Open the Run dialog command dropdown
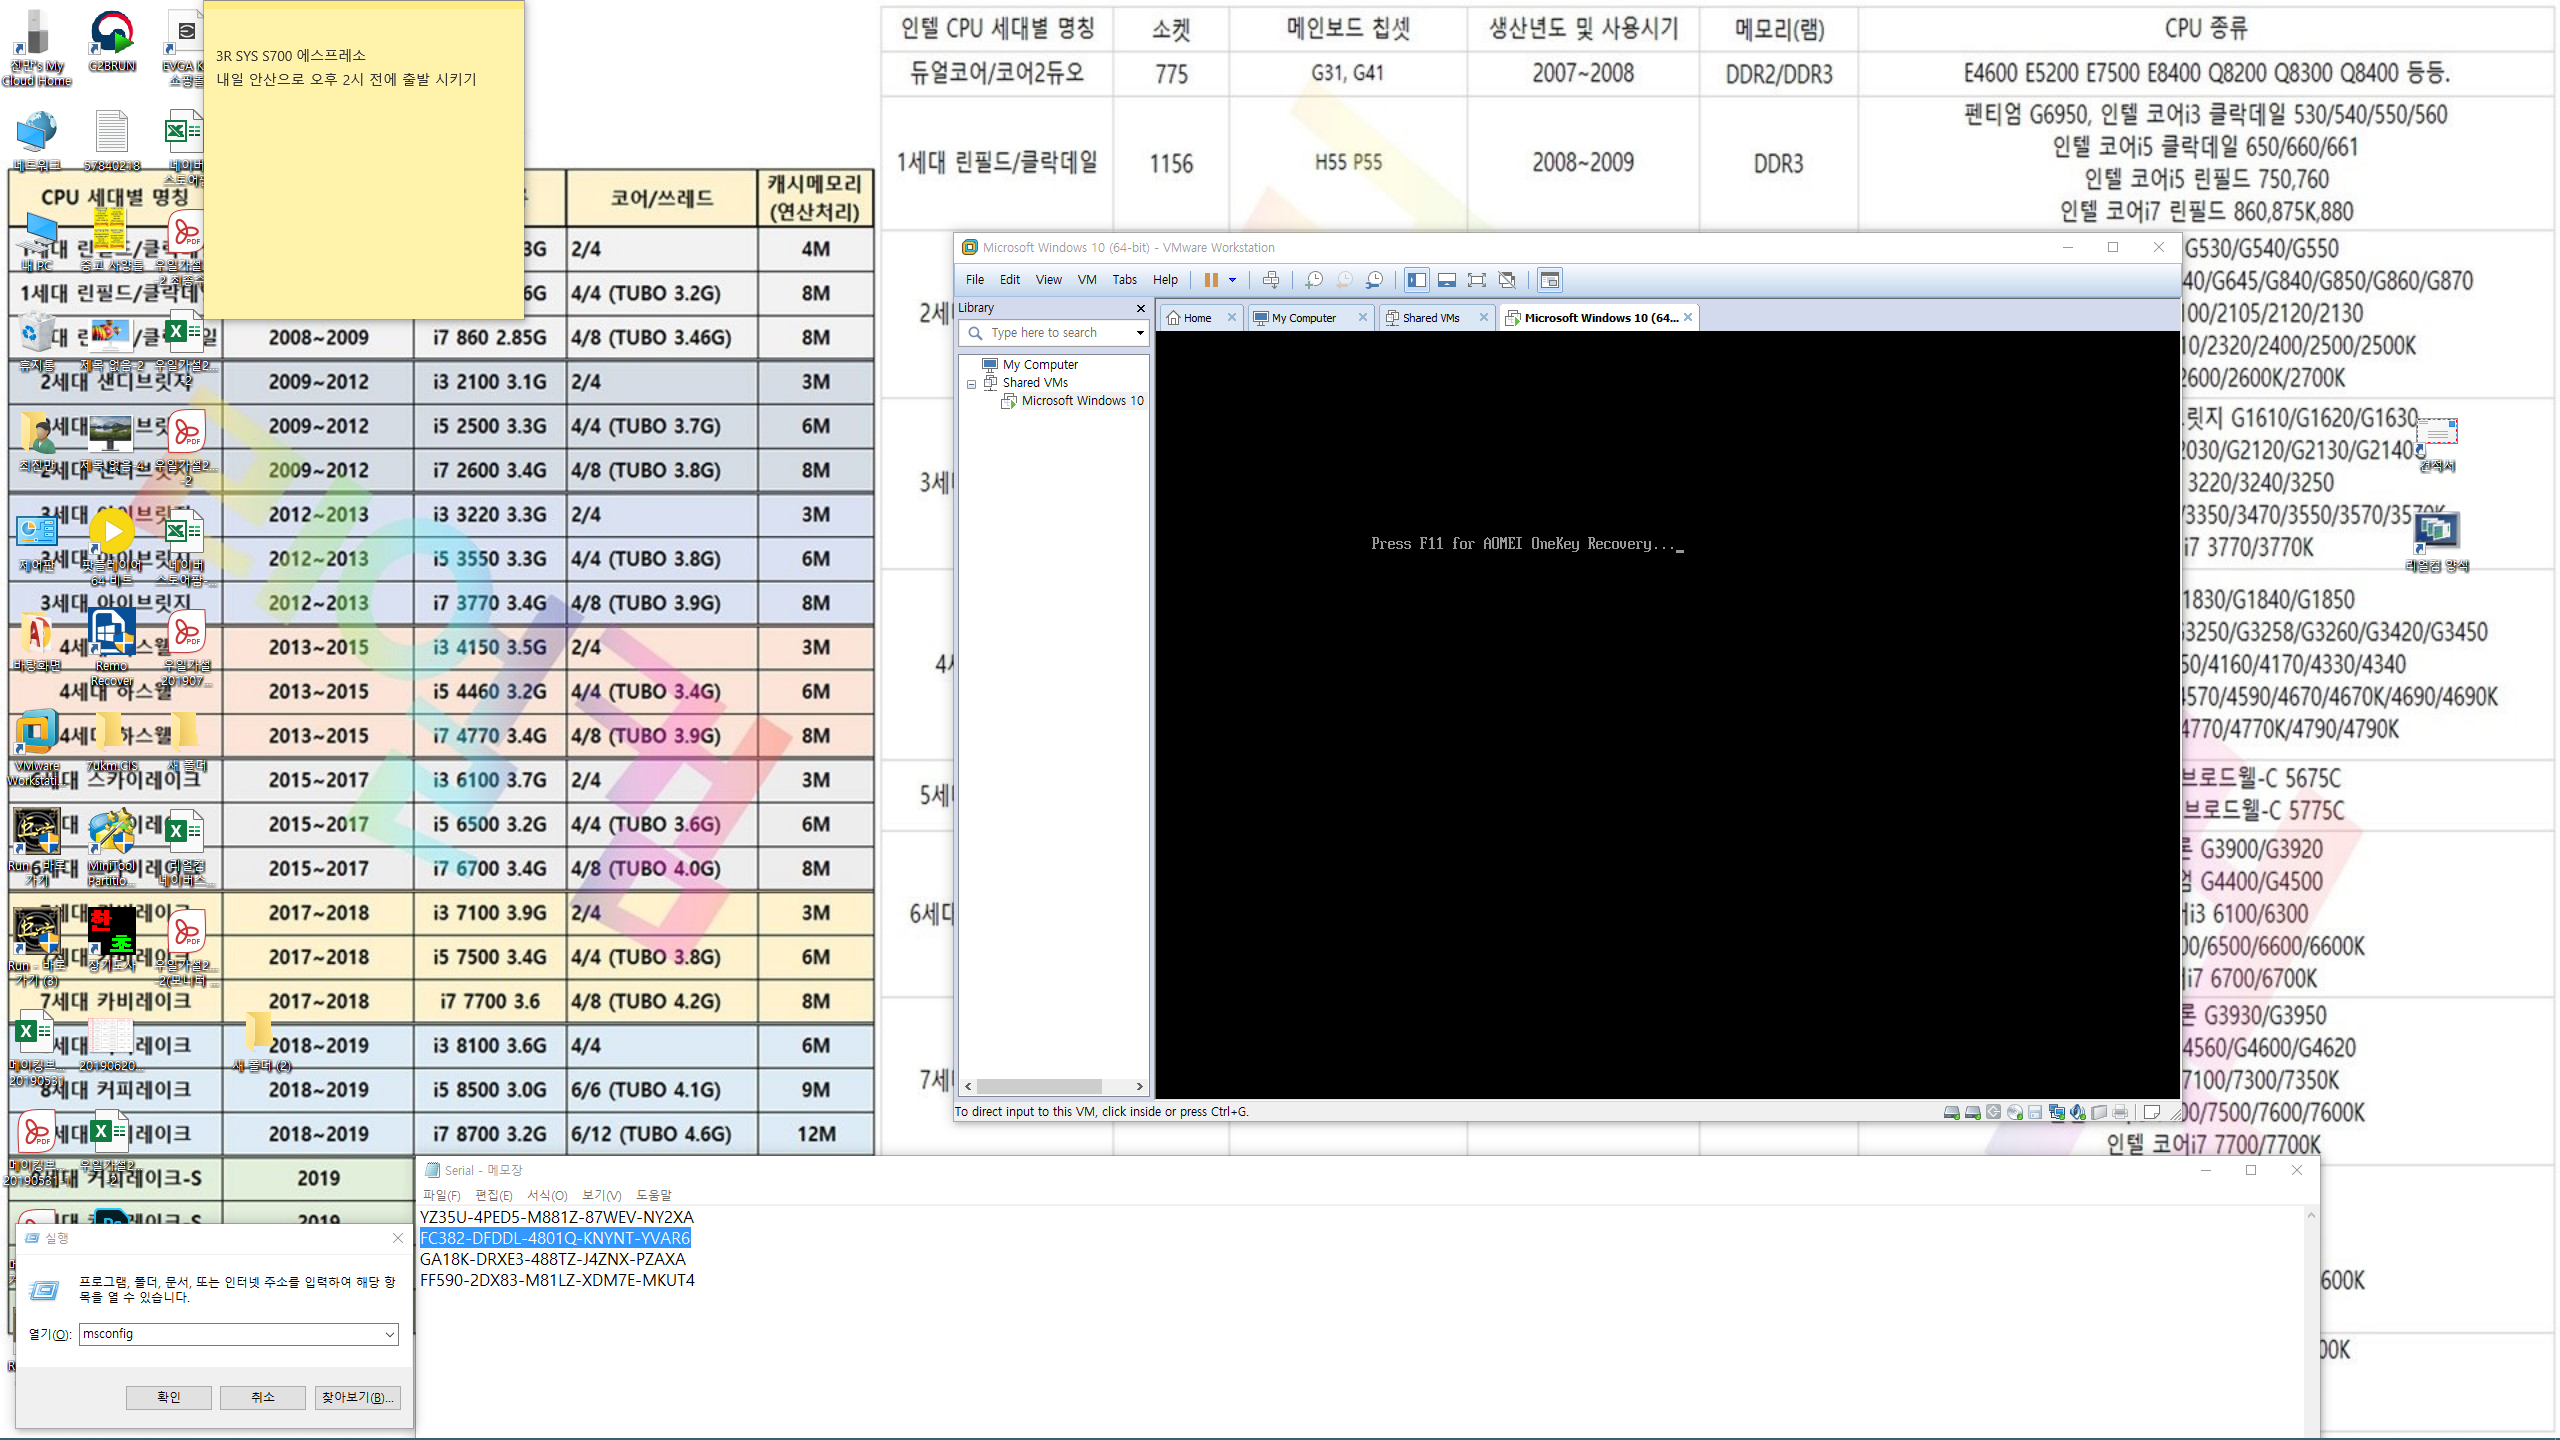The width and height of the screenshot is (2560, 1440). click(390, 1334)
